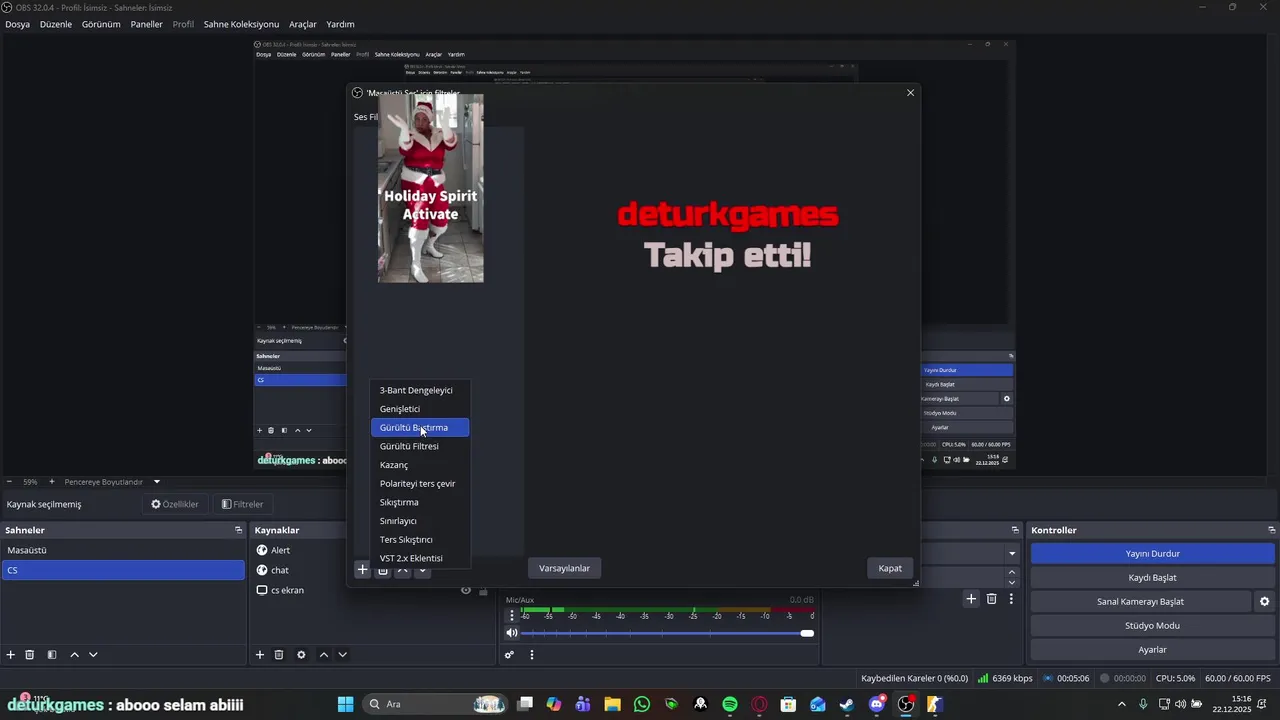Zoom in preview with plus icon
Image resolution: width=1280 pixels, height=720 pixels.
(52, 481)
